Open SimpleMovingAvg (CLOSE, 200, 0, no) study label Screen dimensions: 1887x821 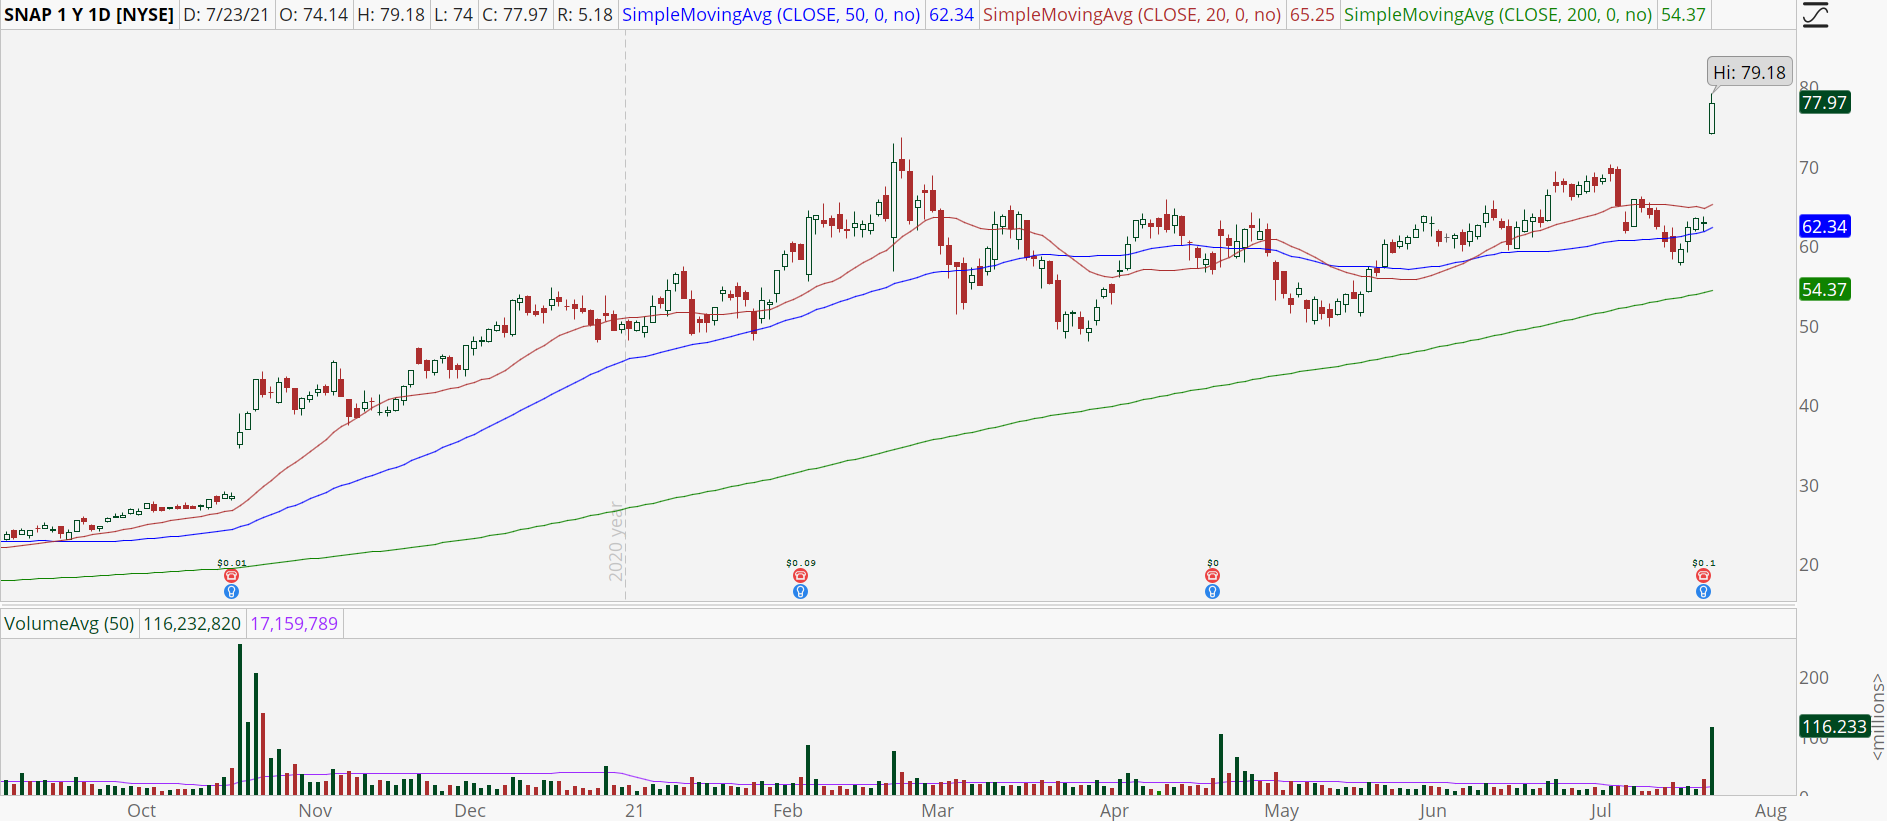pyautogui.click(x=1498, y=15)
